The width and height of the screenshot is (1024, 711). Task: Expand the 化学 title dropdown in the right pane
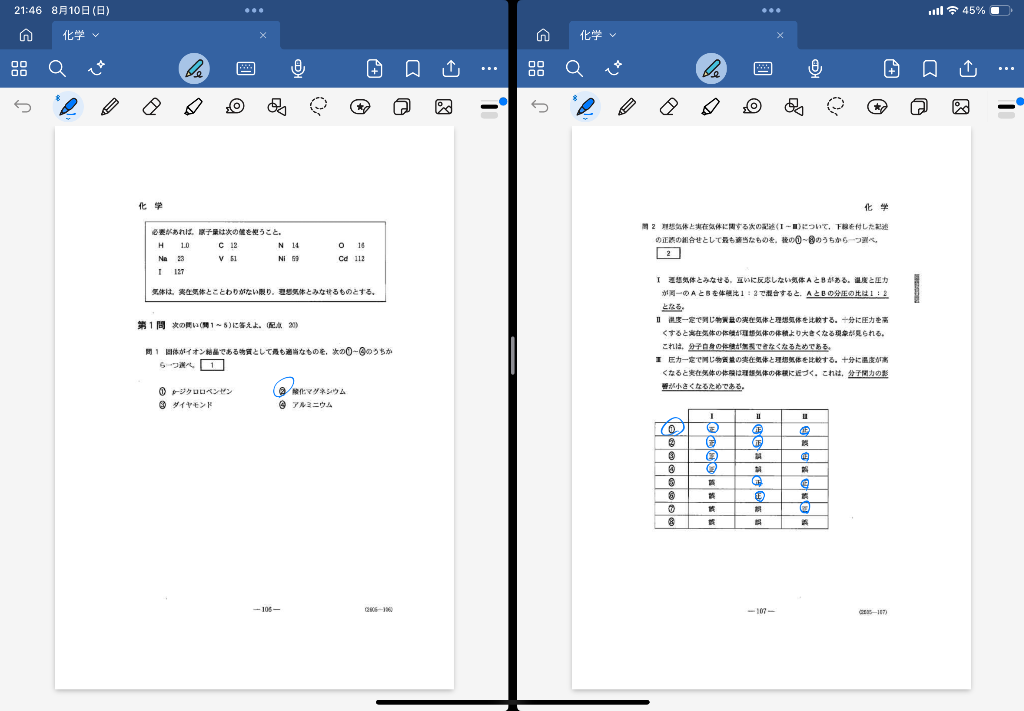point(613,35)
